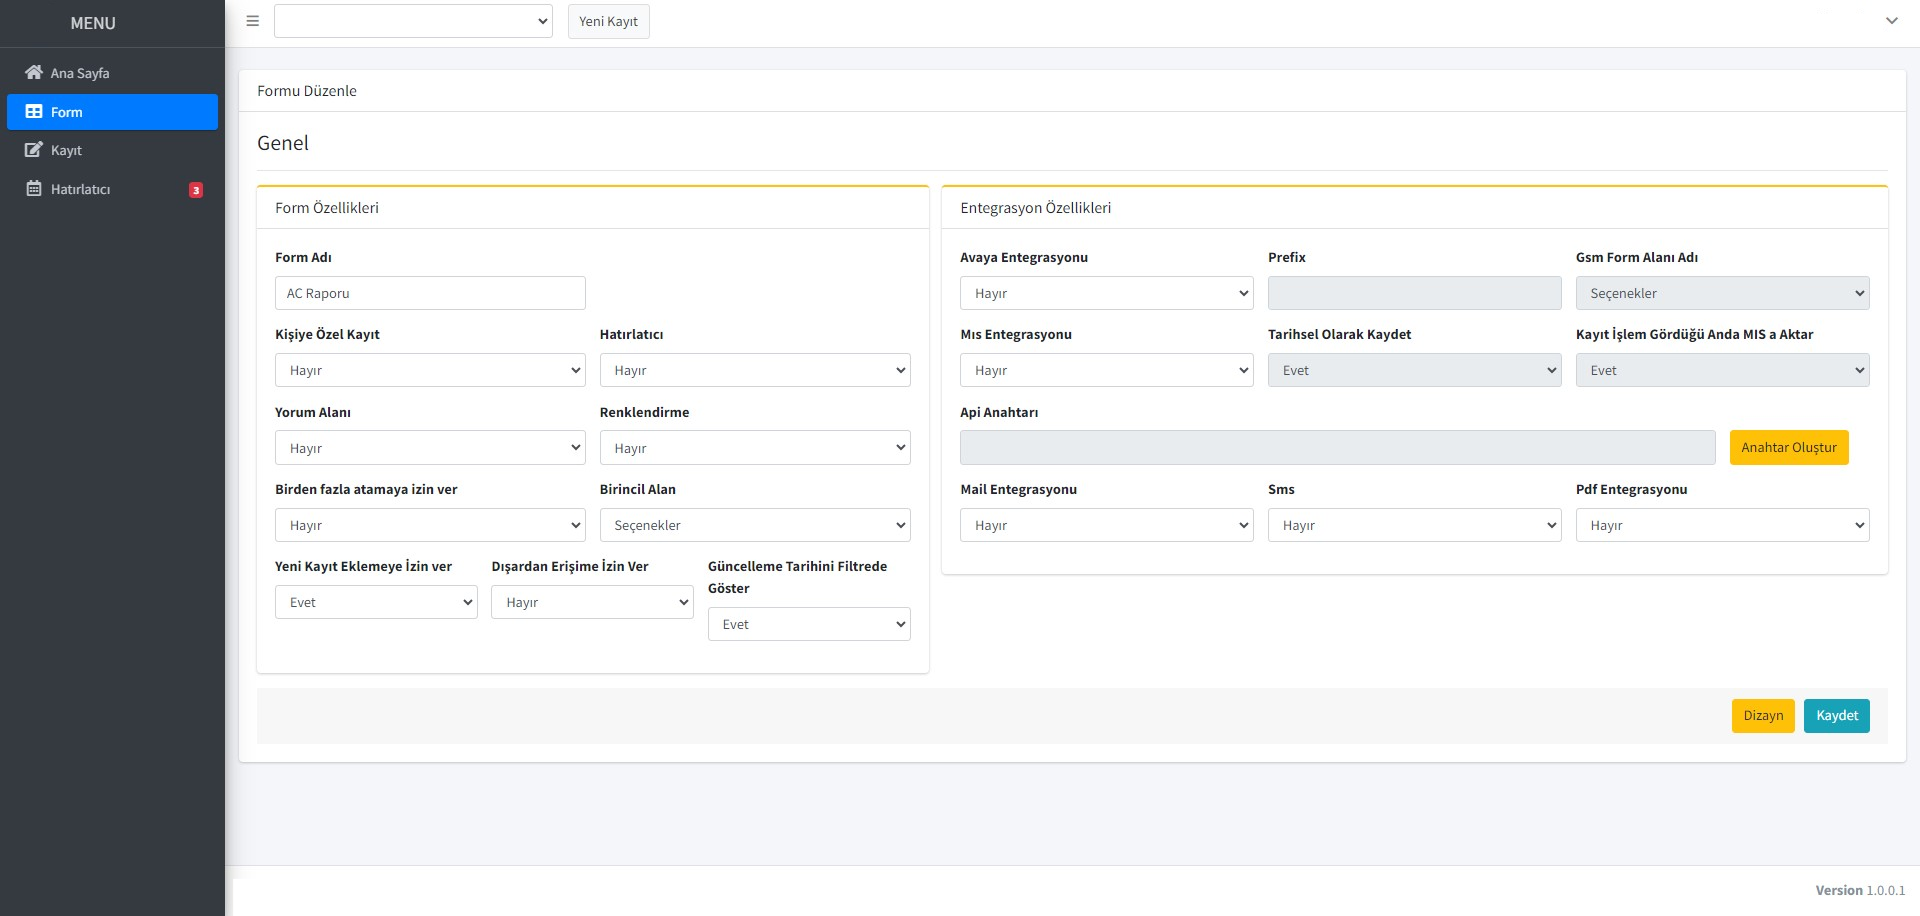Open the Mıs Entegrasyonu dropdown
Image resolution: width=1920 pixels, height=916 pixels.
[x=1107, y=370]
